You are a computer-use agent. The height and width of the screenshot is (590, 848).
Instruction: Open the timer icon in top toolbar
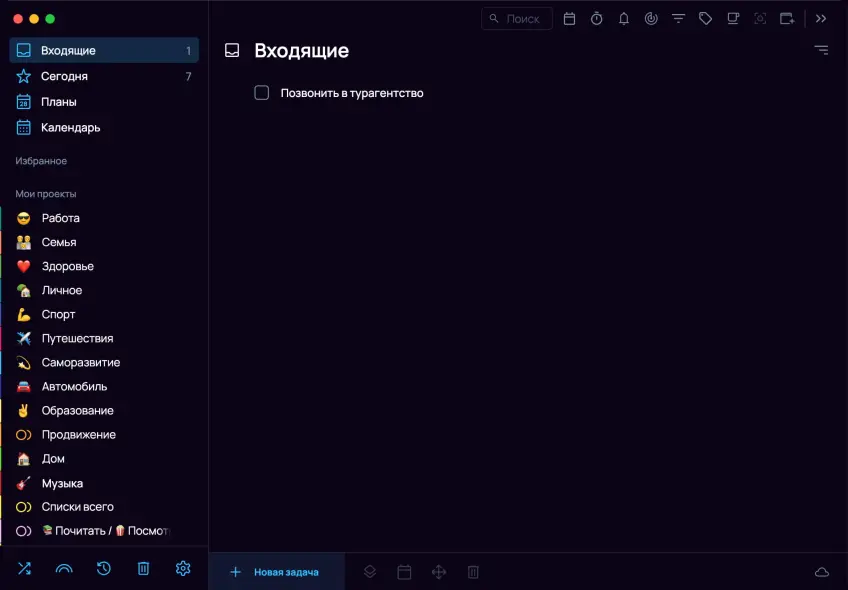597,18
